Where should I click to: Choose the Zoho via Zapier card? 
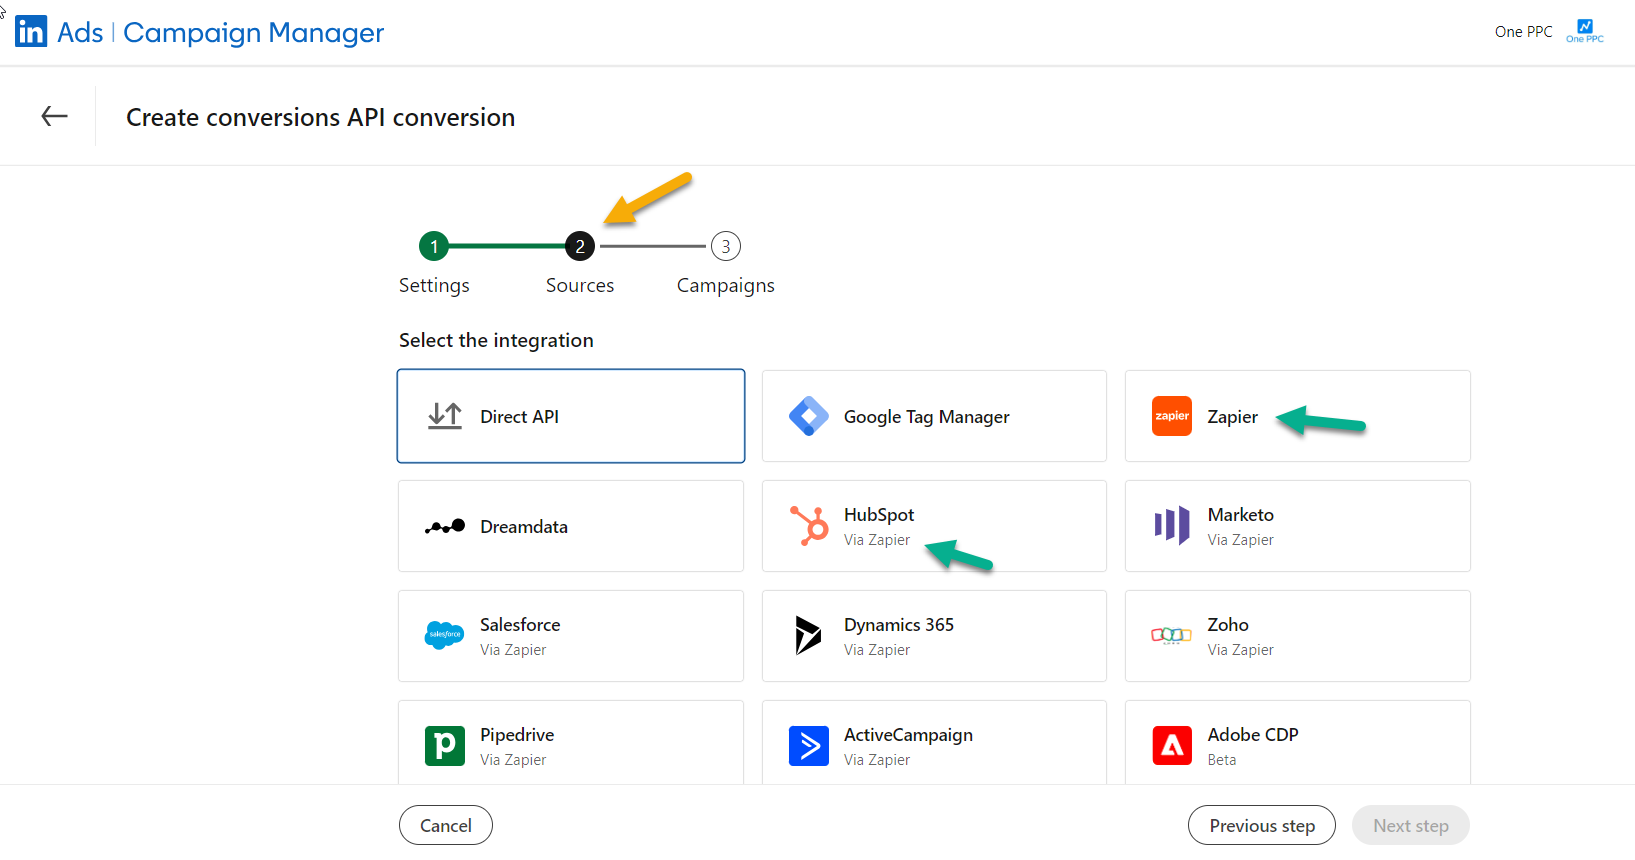pyautogui.click(x=1298, y=636)
